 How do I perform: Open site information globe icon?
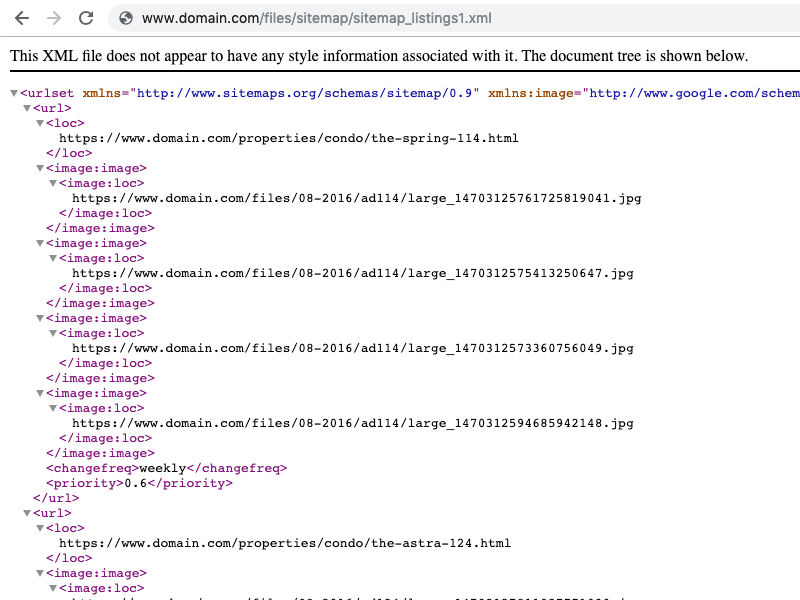pos(125,18)
